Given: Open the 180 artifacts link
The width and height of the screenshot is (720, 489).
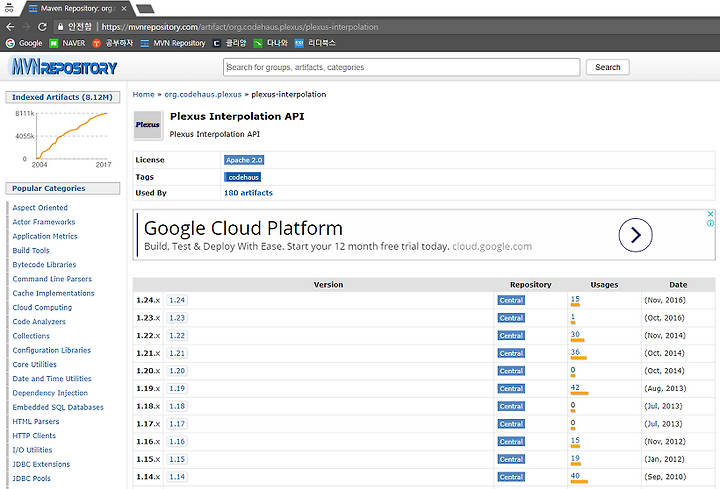Looking at the screenshot, I should pyautogui.click(x=248, y=193).
